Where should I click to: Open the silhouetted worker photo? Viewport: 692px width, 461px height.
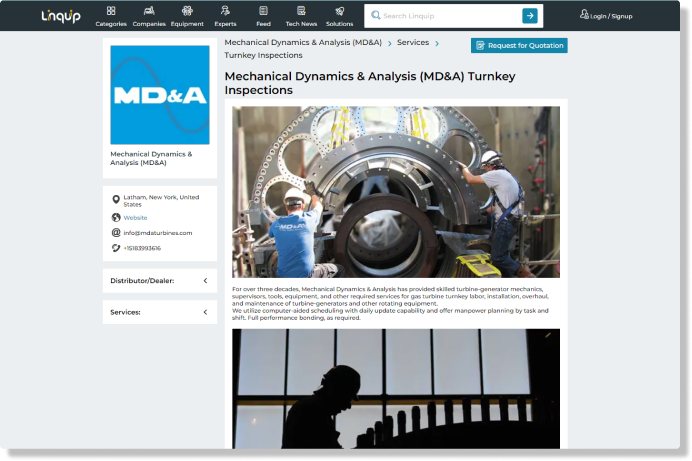click(x=396, y=389)
